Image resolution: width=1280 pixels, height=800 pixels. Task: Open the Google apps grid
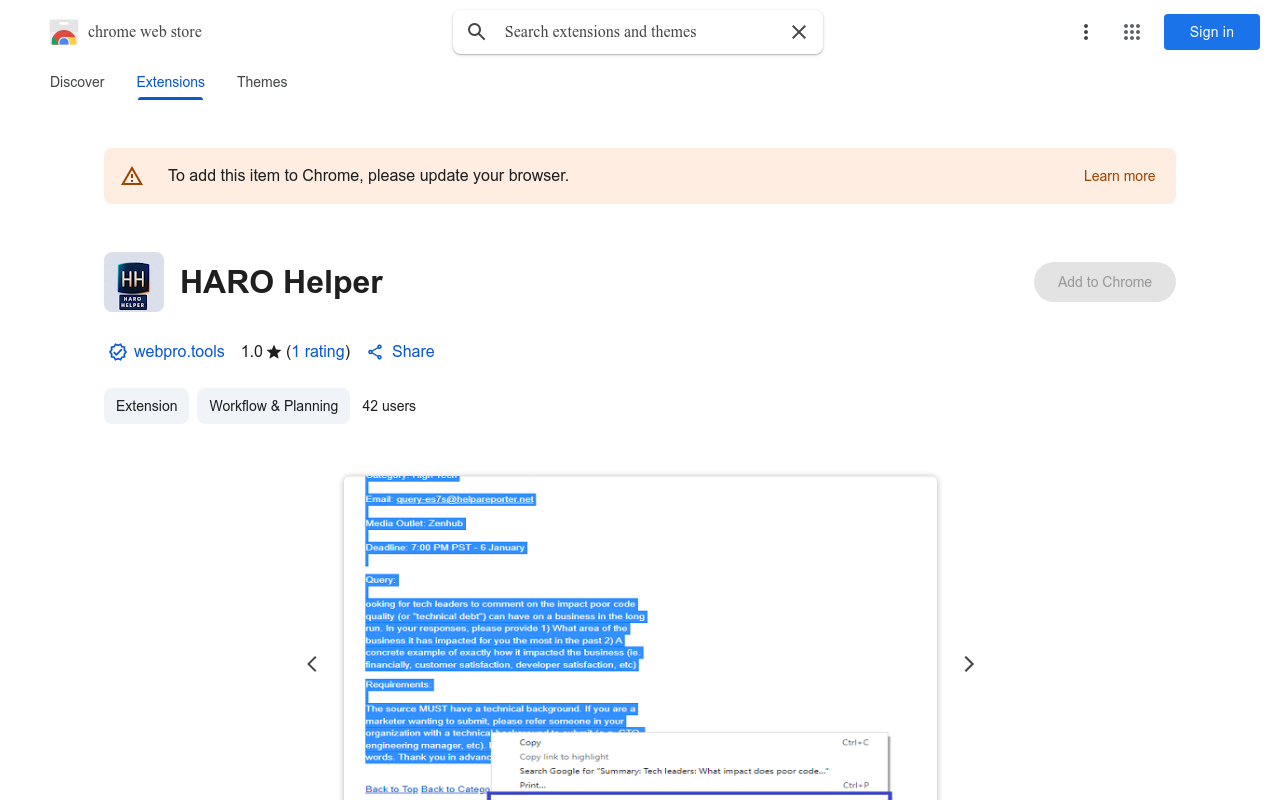click(x=1132, y=32)
